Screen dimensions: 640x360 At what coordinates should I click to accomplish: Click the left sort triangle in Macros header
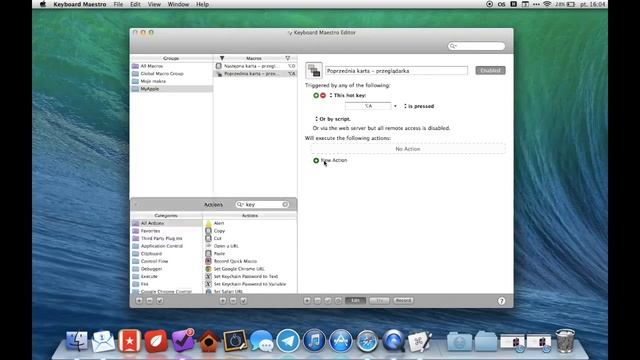point(222,58)
